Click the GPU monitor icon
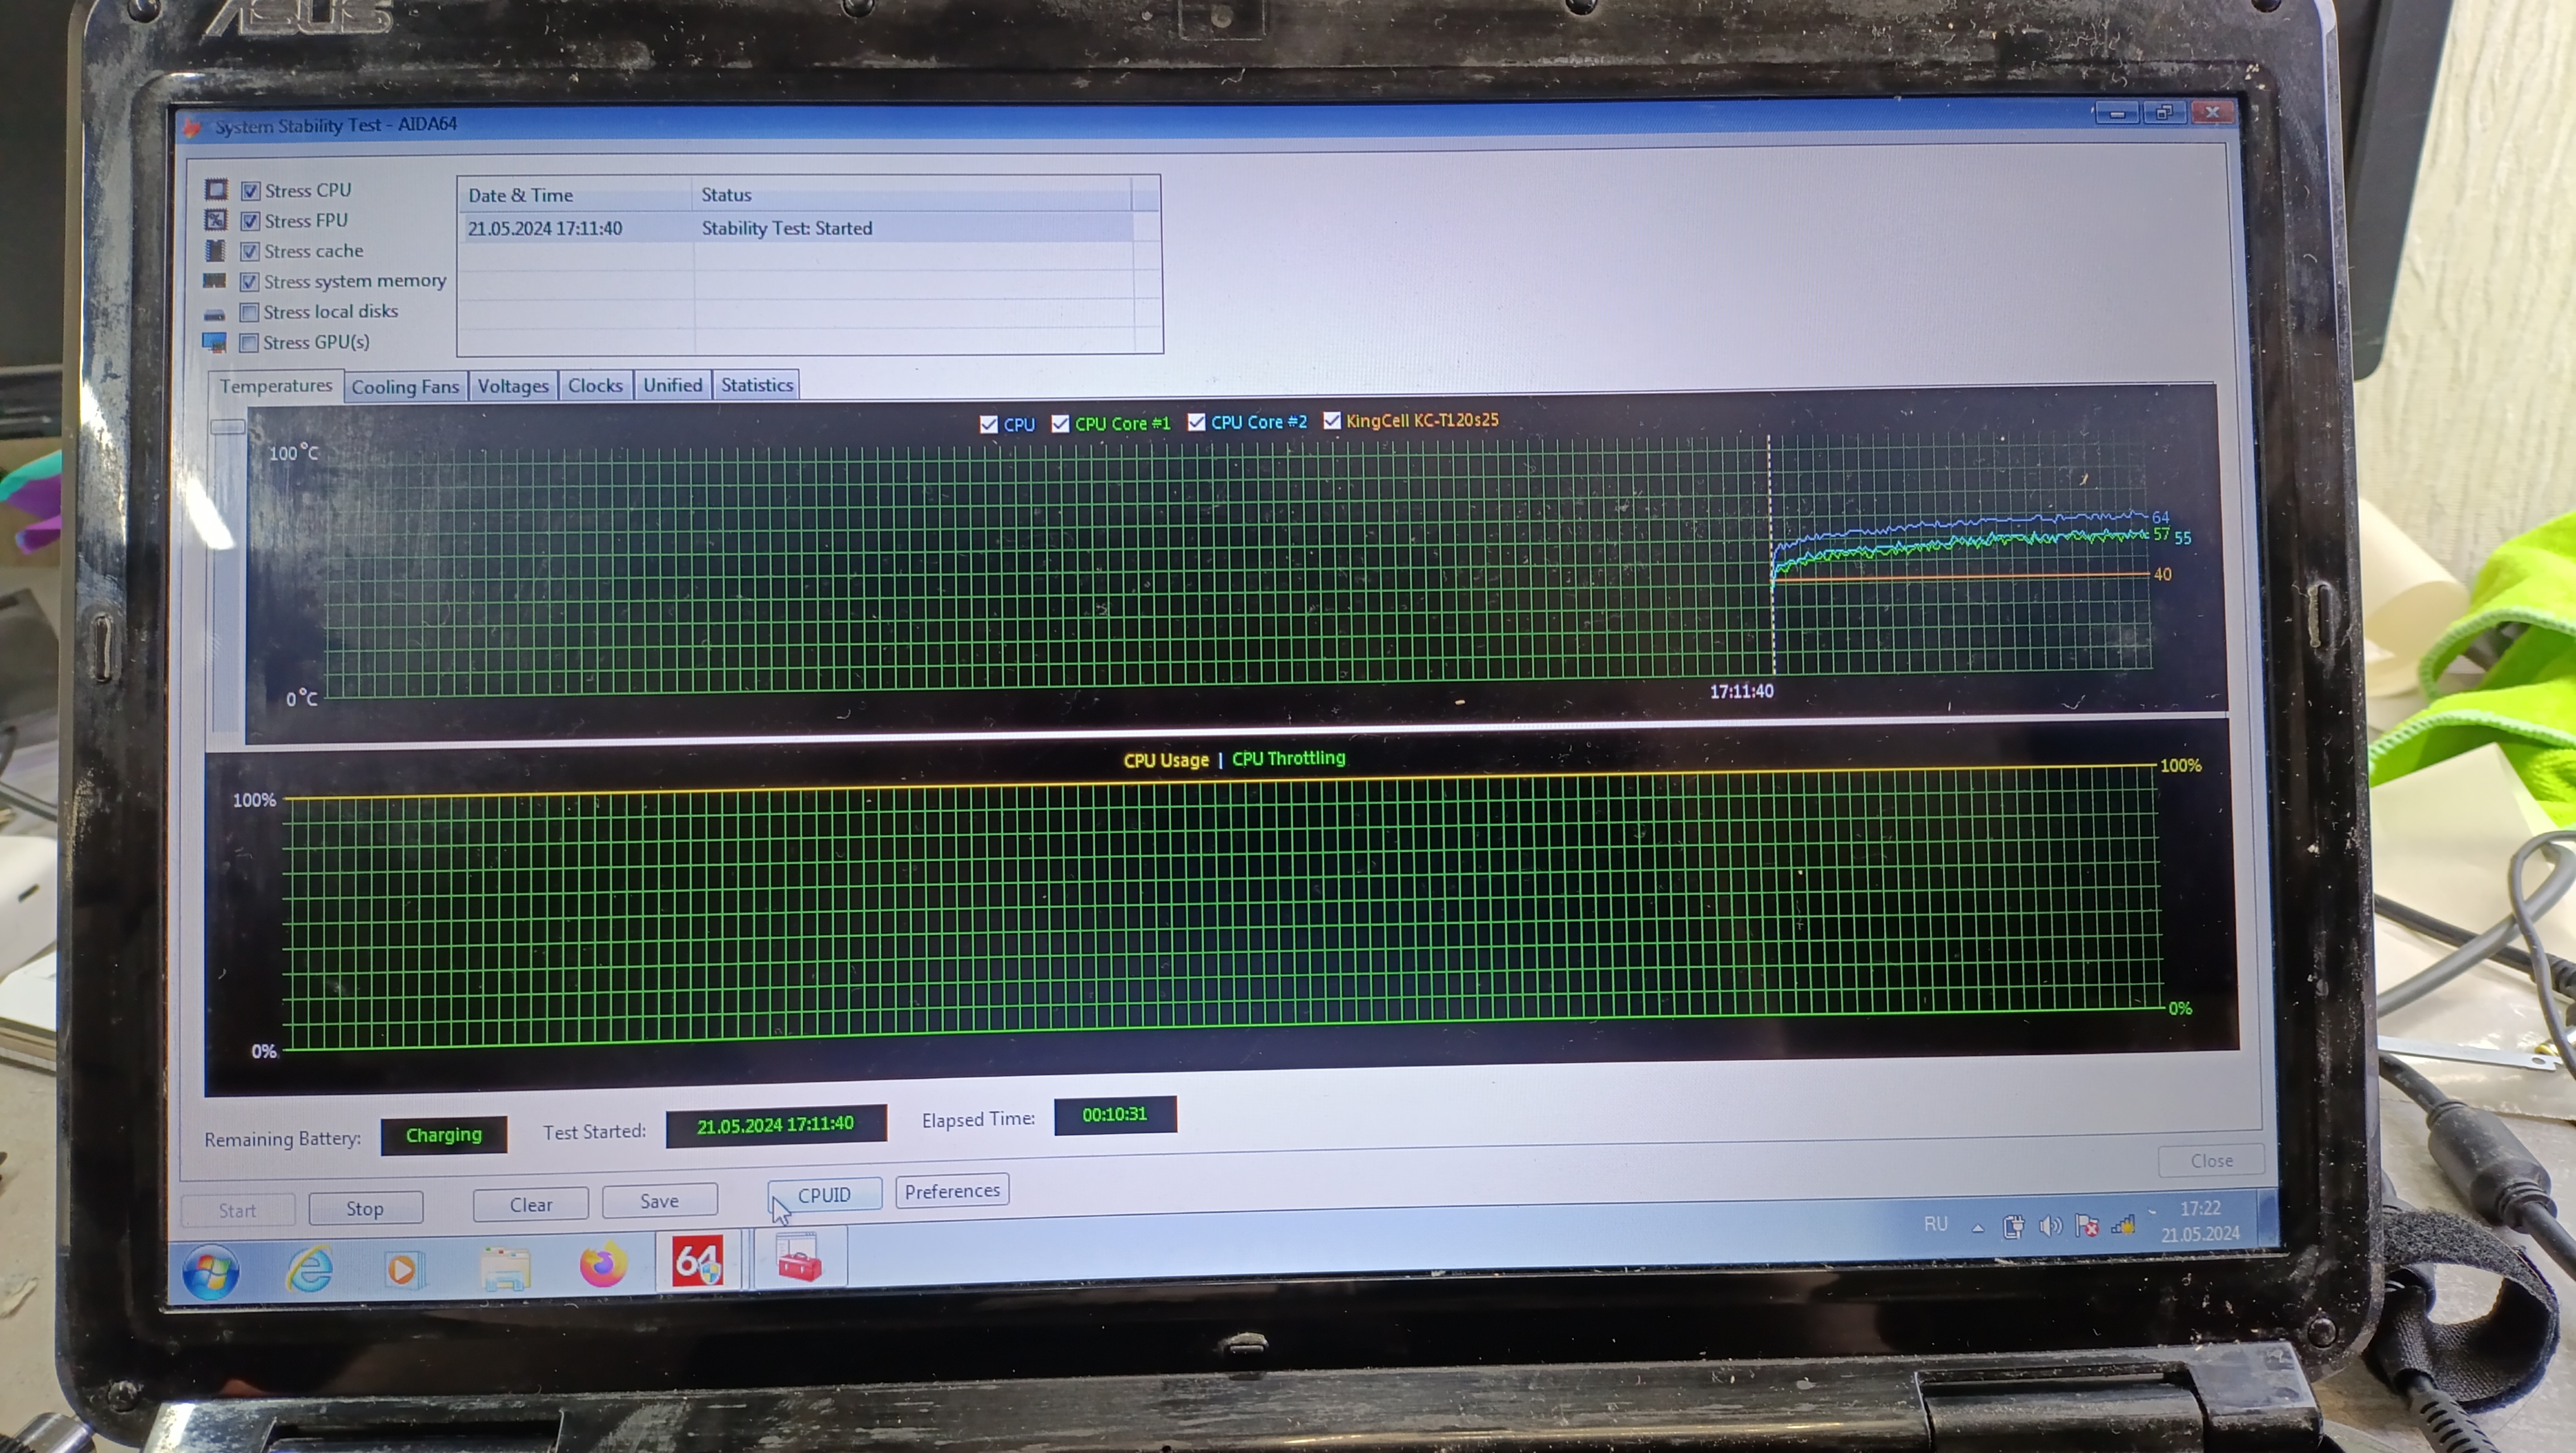The image size is (2576, 1453). tap(214, 343)
